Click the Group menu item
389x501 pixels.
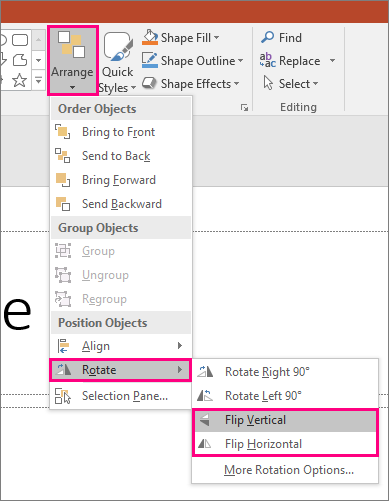coord(121,251)
